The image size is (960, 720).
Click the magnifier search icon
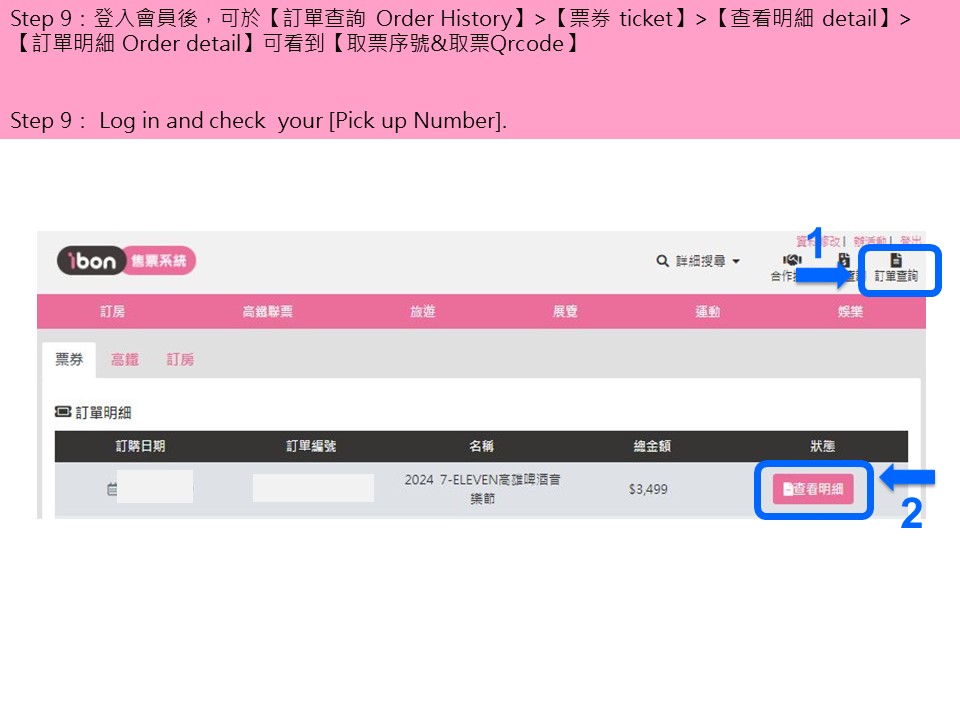pos(662,261)
